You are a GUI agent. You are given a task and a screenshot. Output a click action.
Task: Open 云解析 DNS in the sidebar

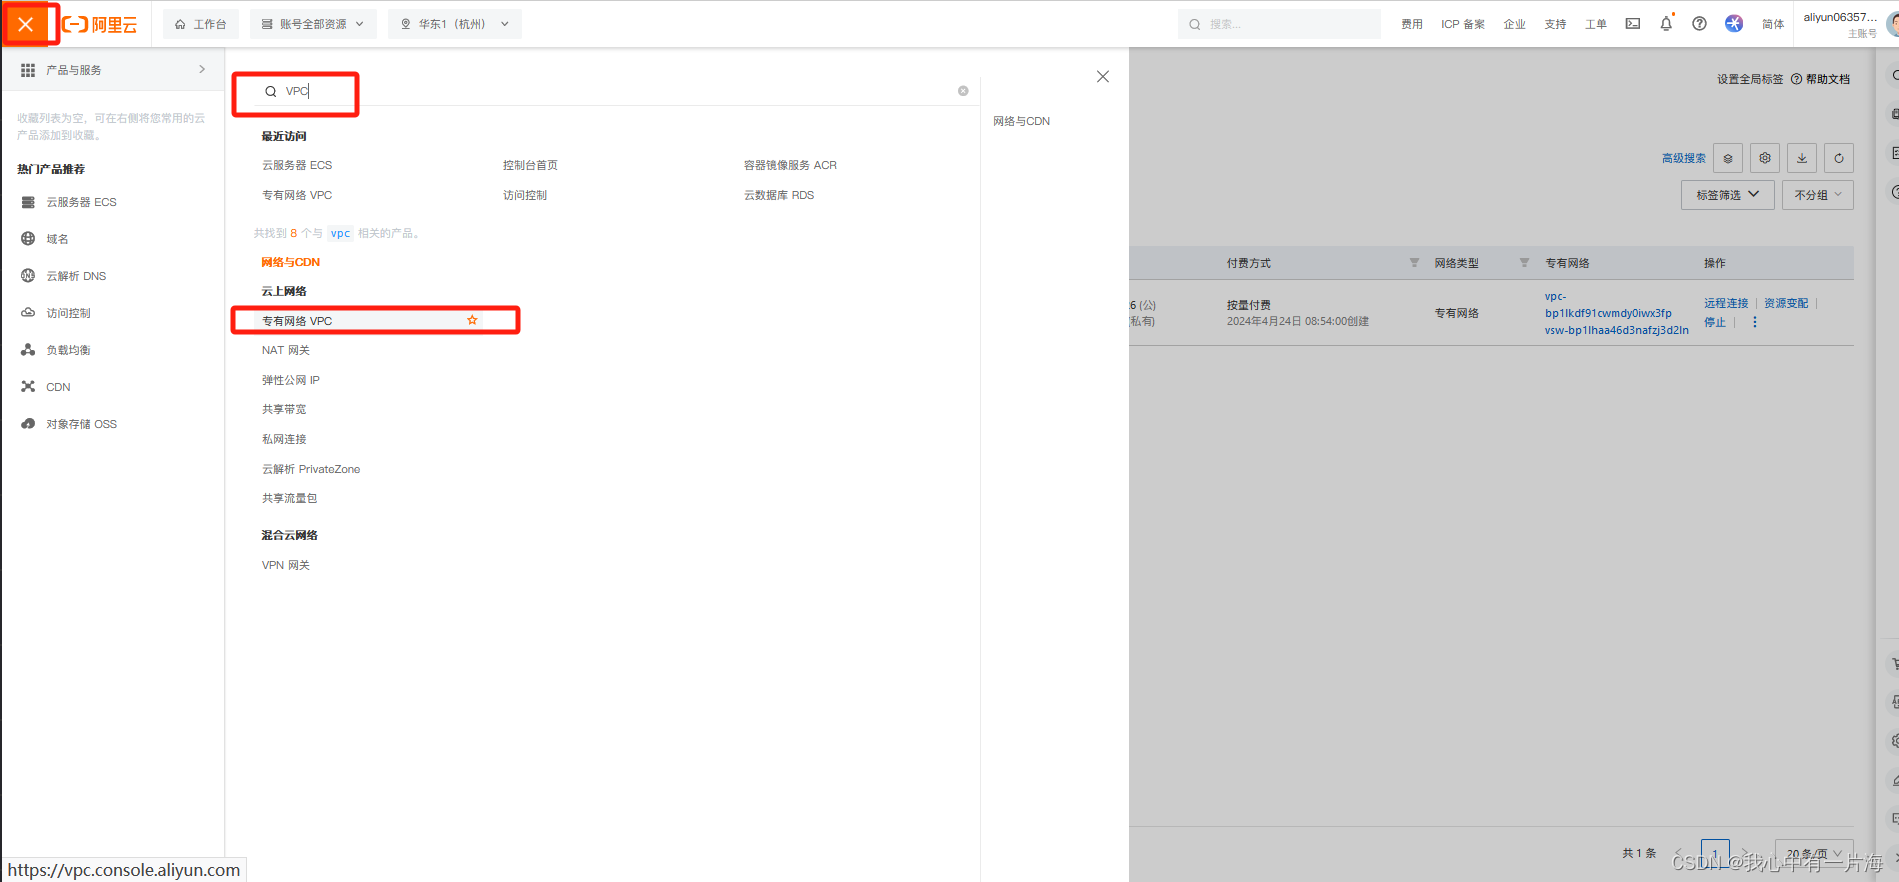coord(76,276)
